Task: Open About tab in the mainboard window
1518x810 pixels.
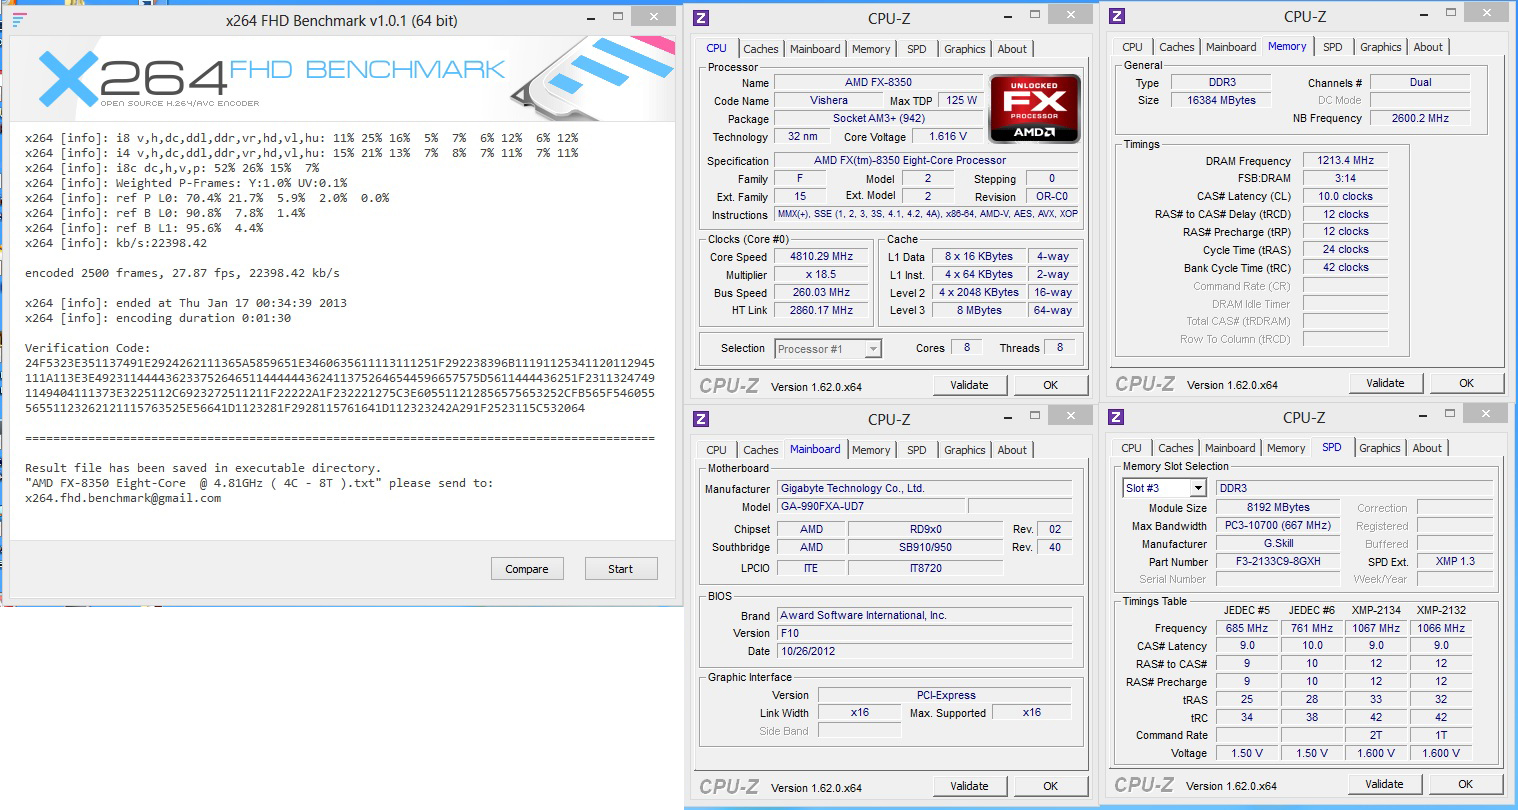Action: (x=1012, y=450)
